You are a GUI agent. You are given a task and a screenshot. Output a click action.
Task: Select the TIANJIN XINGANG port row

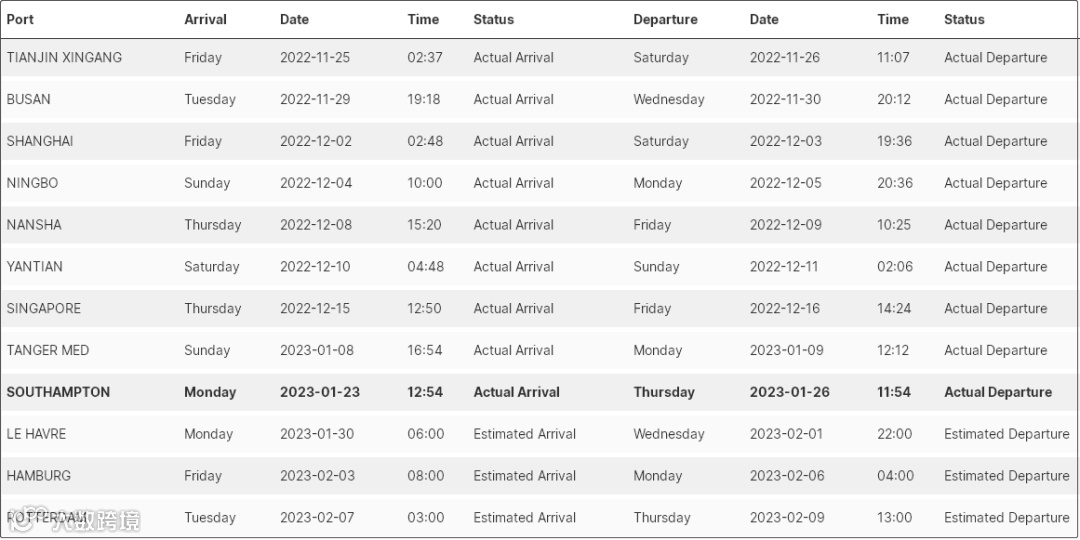point(64,57)
